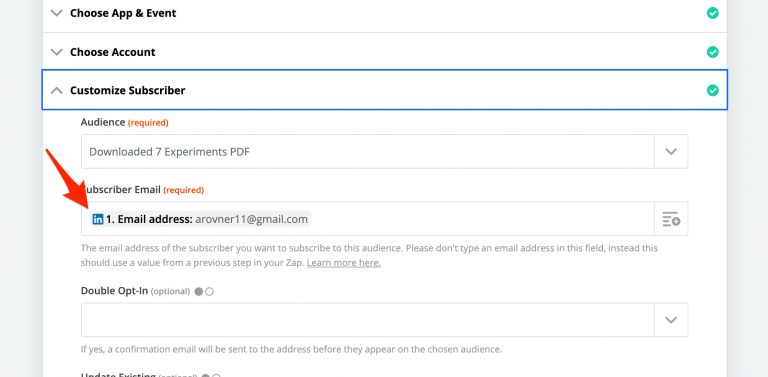The image size is (768, 377).
Task: Click the insert data icon in Subscriber Email
Action: point(671,219)
